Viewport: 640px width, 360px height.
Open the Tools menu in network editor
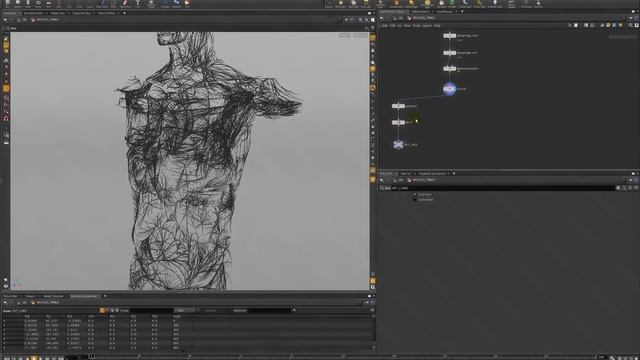(x=416, y=25)
